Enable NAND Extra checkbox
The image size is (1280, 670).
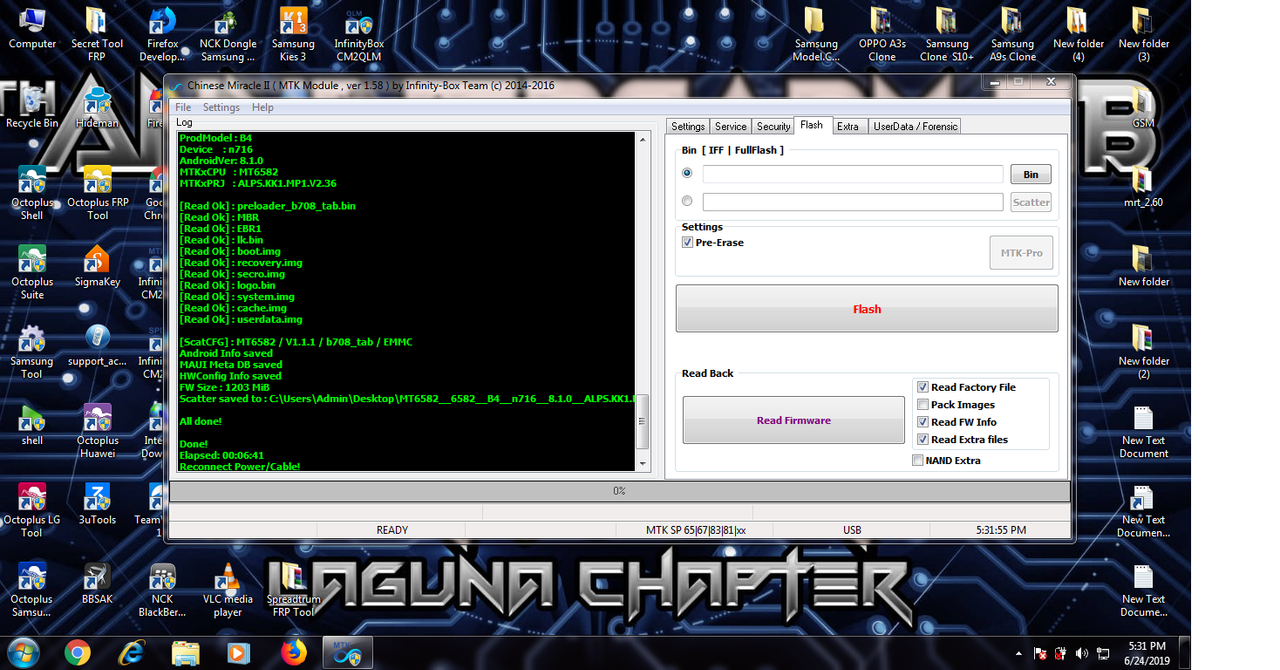pos(918,460)
